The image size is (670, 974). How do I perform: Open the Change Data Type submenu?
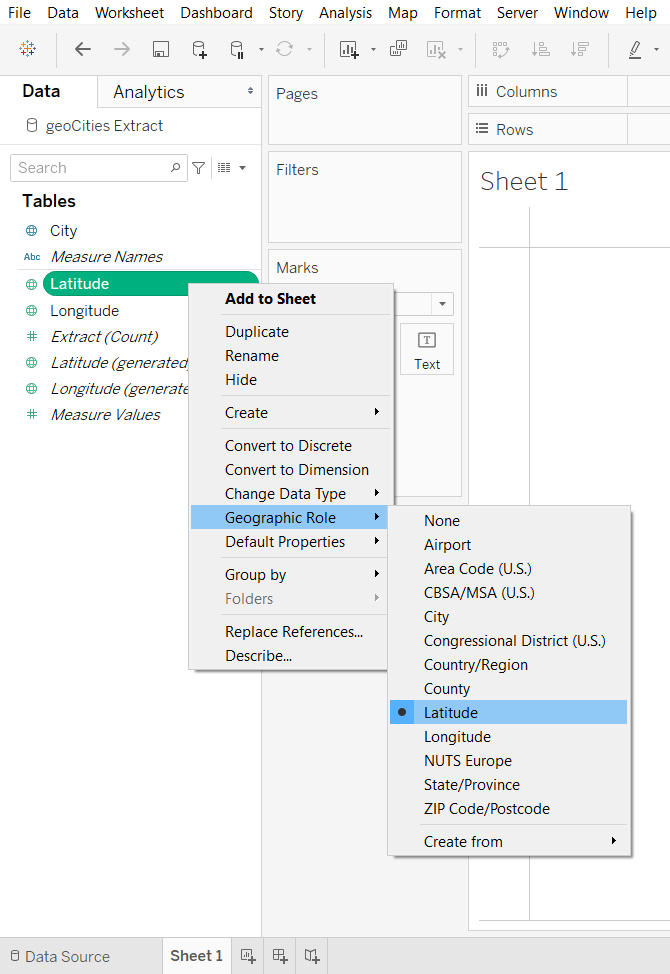[x=285, y=494]
